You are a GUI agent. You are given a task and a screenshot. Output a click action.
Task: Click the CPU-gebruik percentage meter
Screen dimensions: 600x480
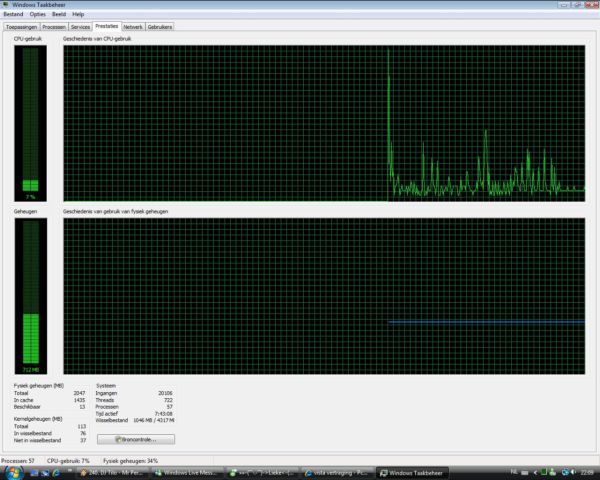(31, 123)
